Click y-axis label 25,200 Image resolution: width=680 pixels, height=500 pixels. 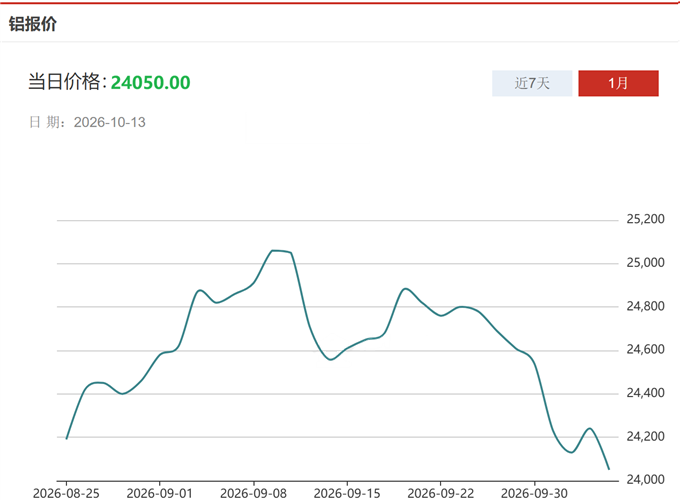point(645,219)
